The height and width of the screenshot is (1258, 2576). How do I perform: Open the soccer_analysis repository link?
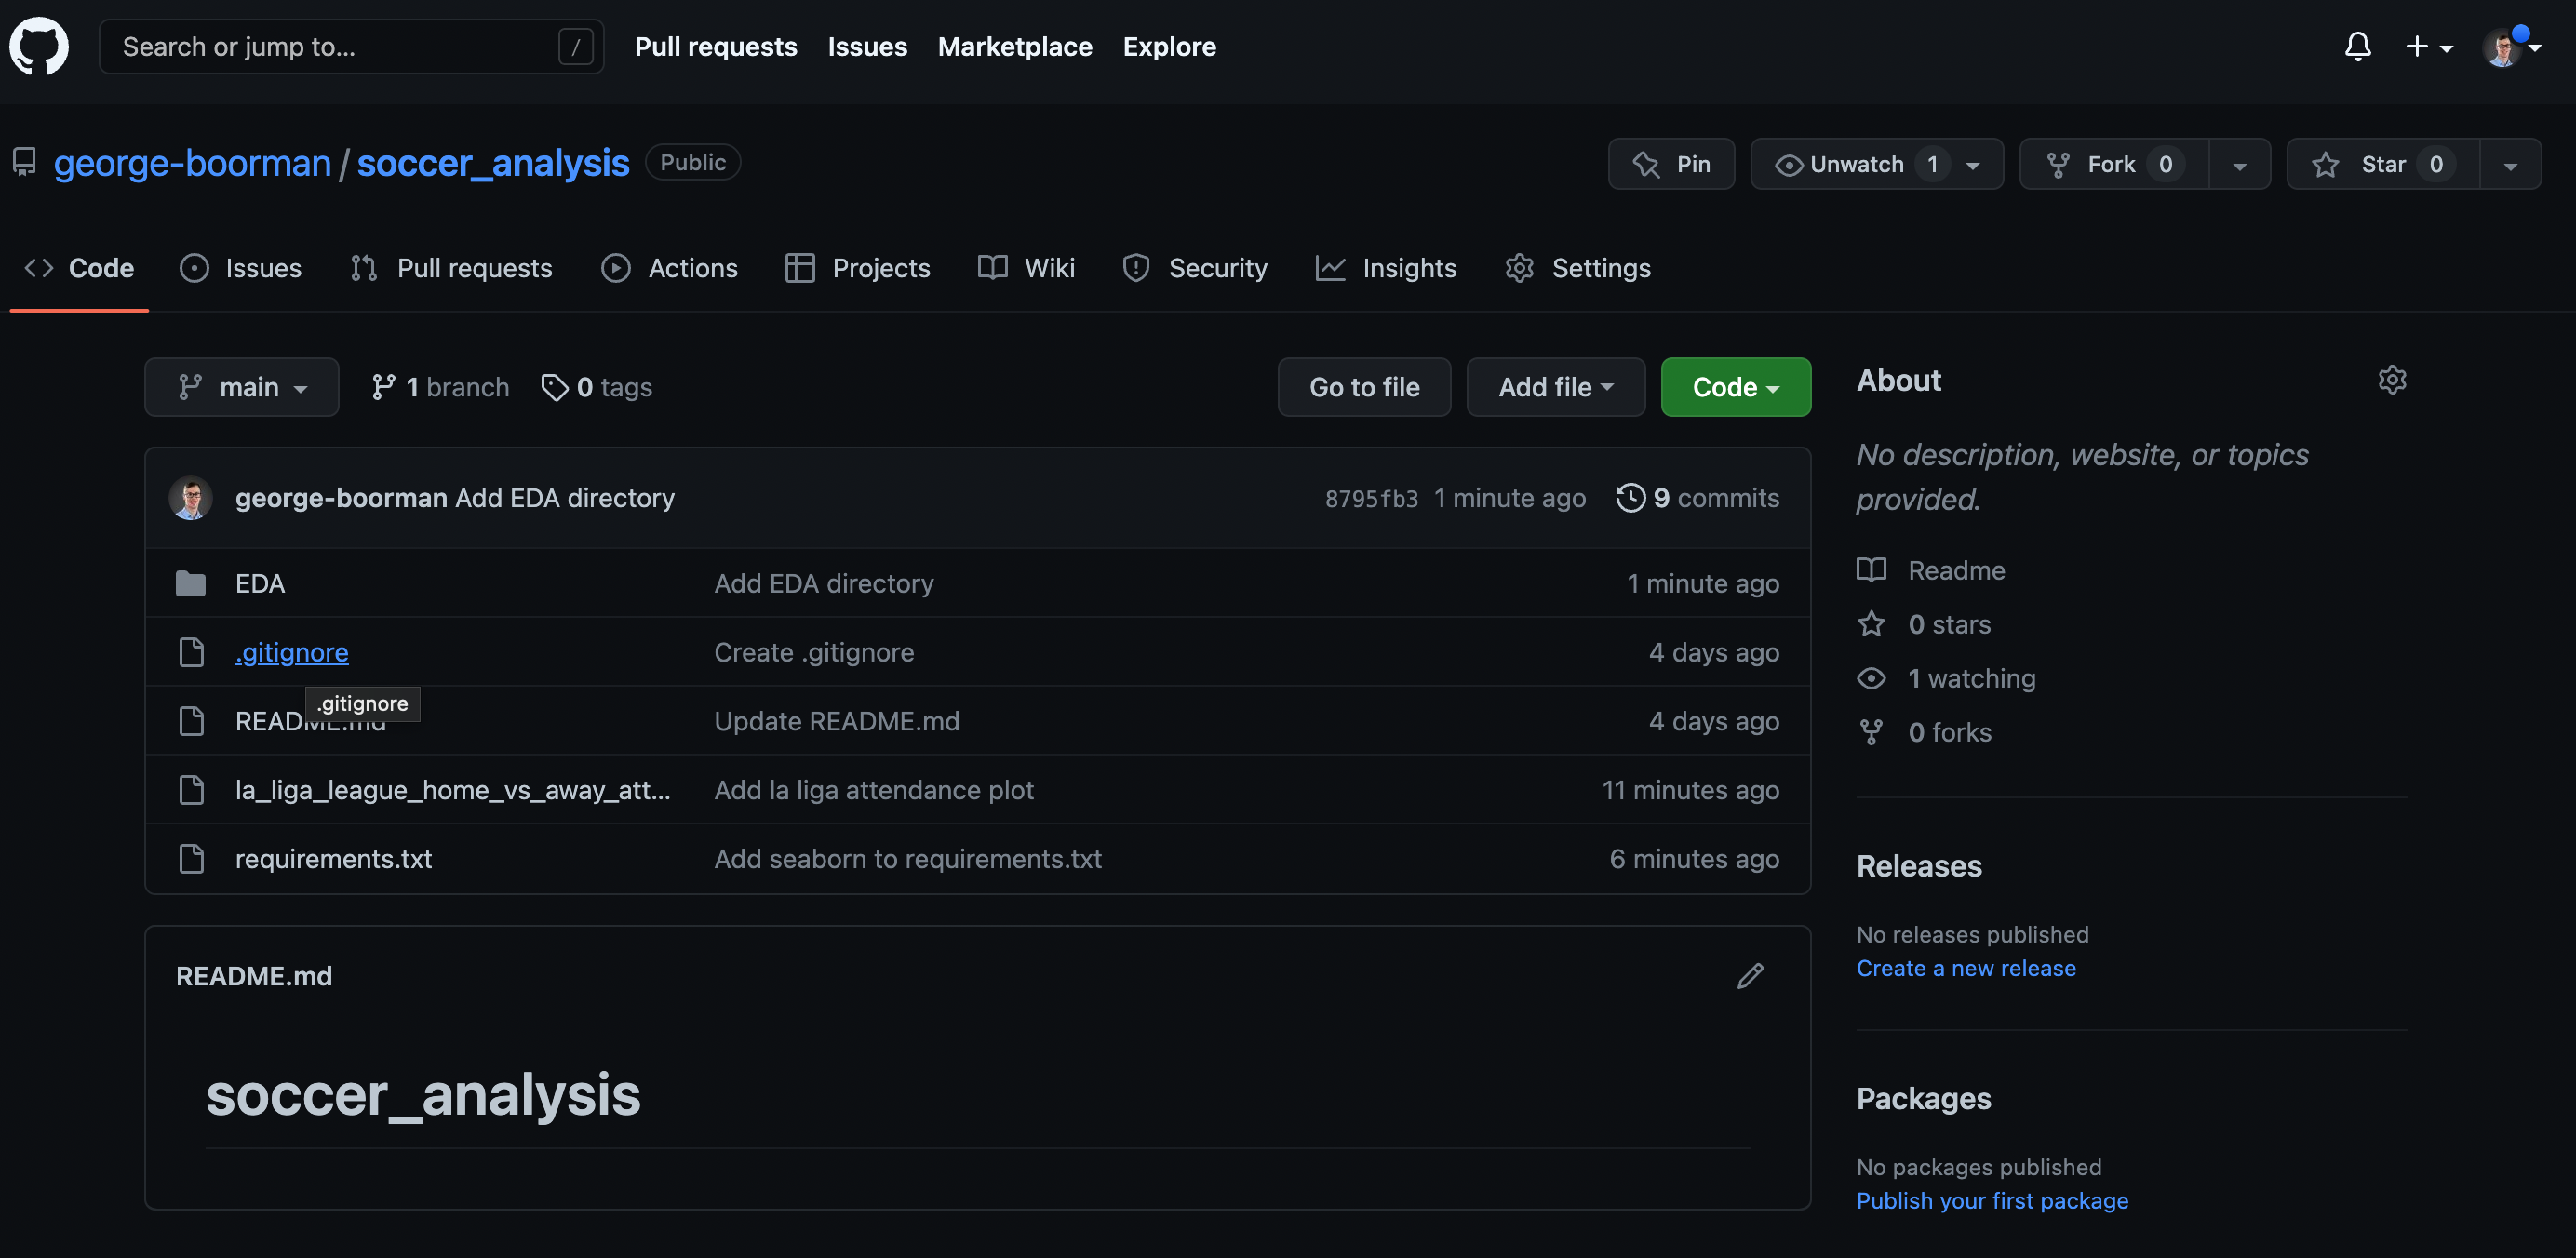coord(493,163)
